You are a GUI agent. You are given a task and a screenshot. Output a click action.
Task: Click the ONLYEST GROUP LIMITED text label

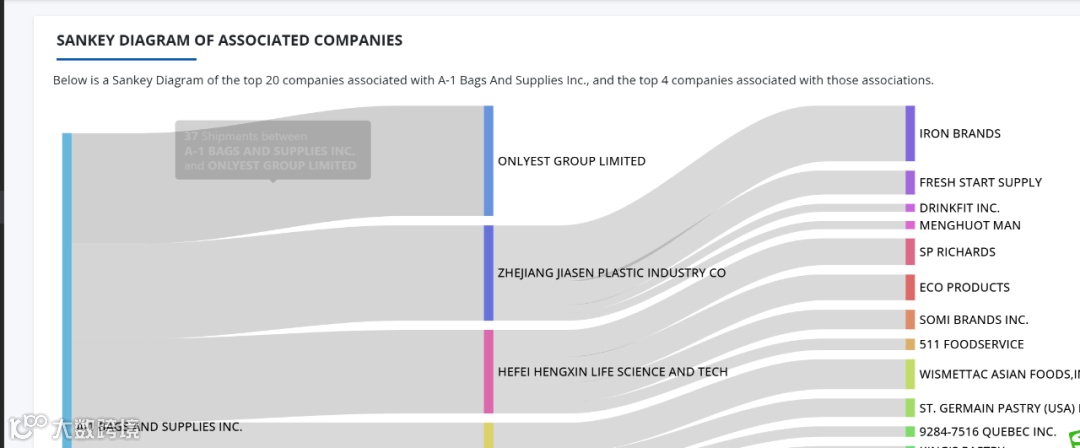(571, 161)
